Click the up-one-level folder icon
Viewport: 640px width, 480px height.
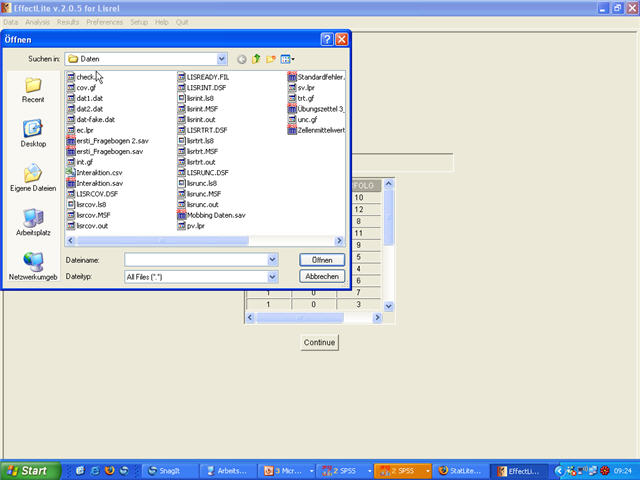point(256,59)
